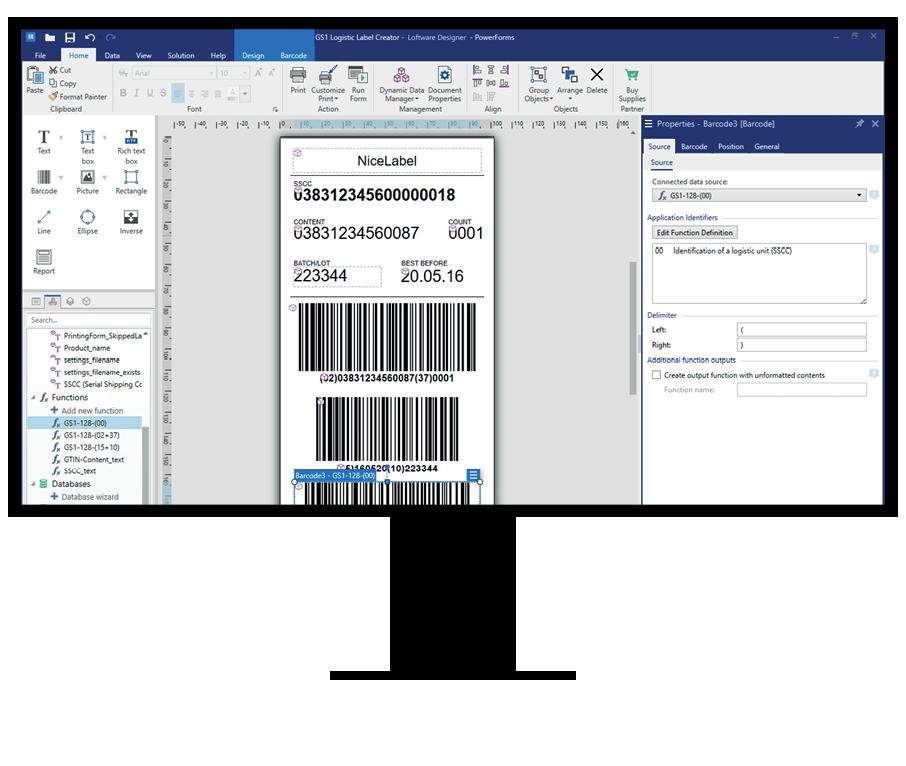906x766 pixels.
Task: Toggle Bold formatting
Action: pyautogui.click(x=123, y=93)
